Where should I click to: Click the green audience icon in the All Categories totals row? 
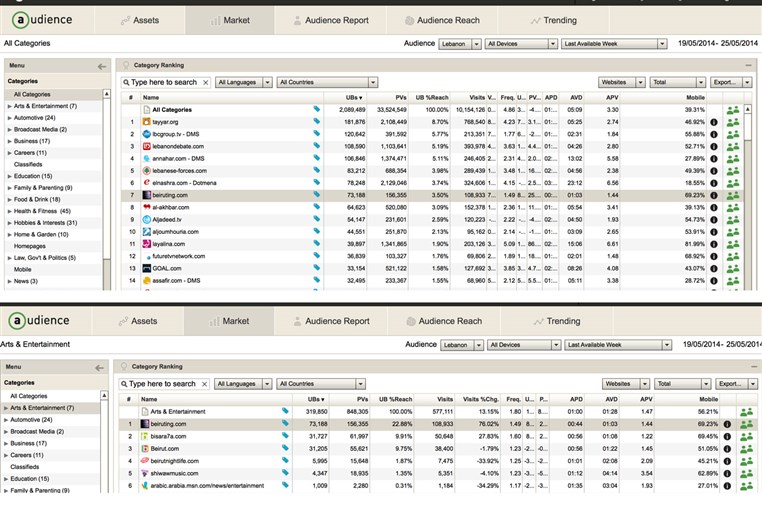point(732,110)
